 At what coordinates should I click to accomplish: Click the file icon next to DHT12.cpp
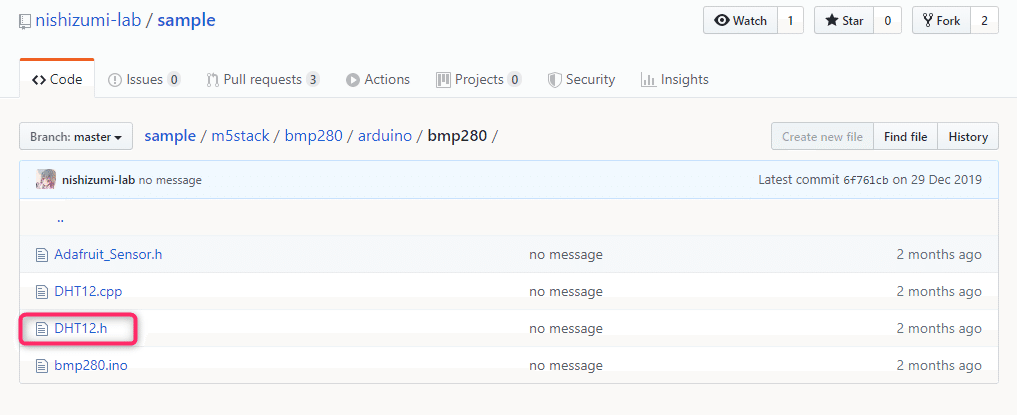coord(42,291)
